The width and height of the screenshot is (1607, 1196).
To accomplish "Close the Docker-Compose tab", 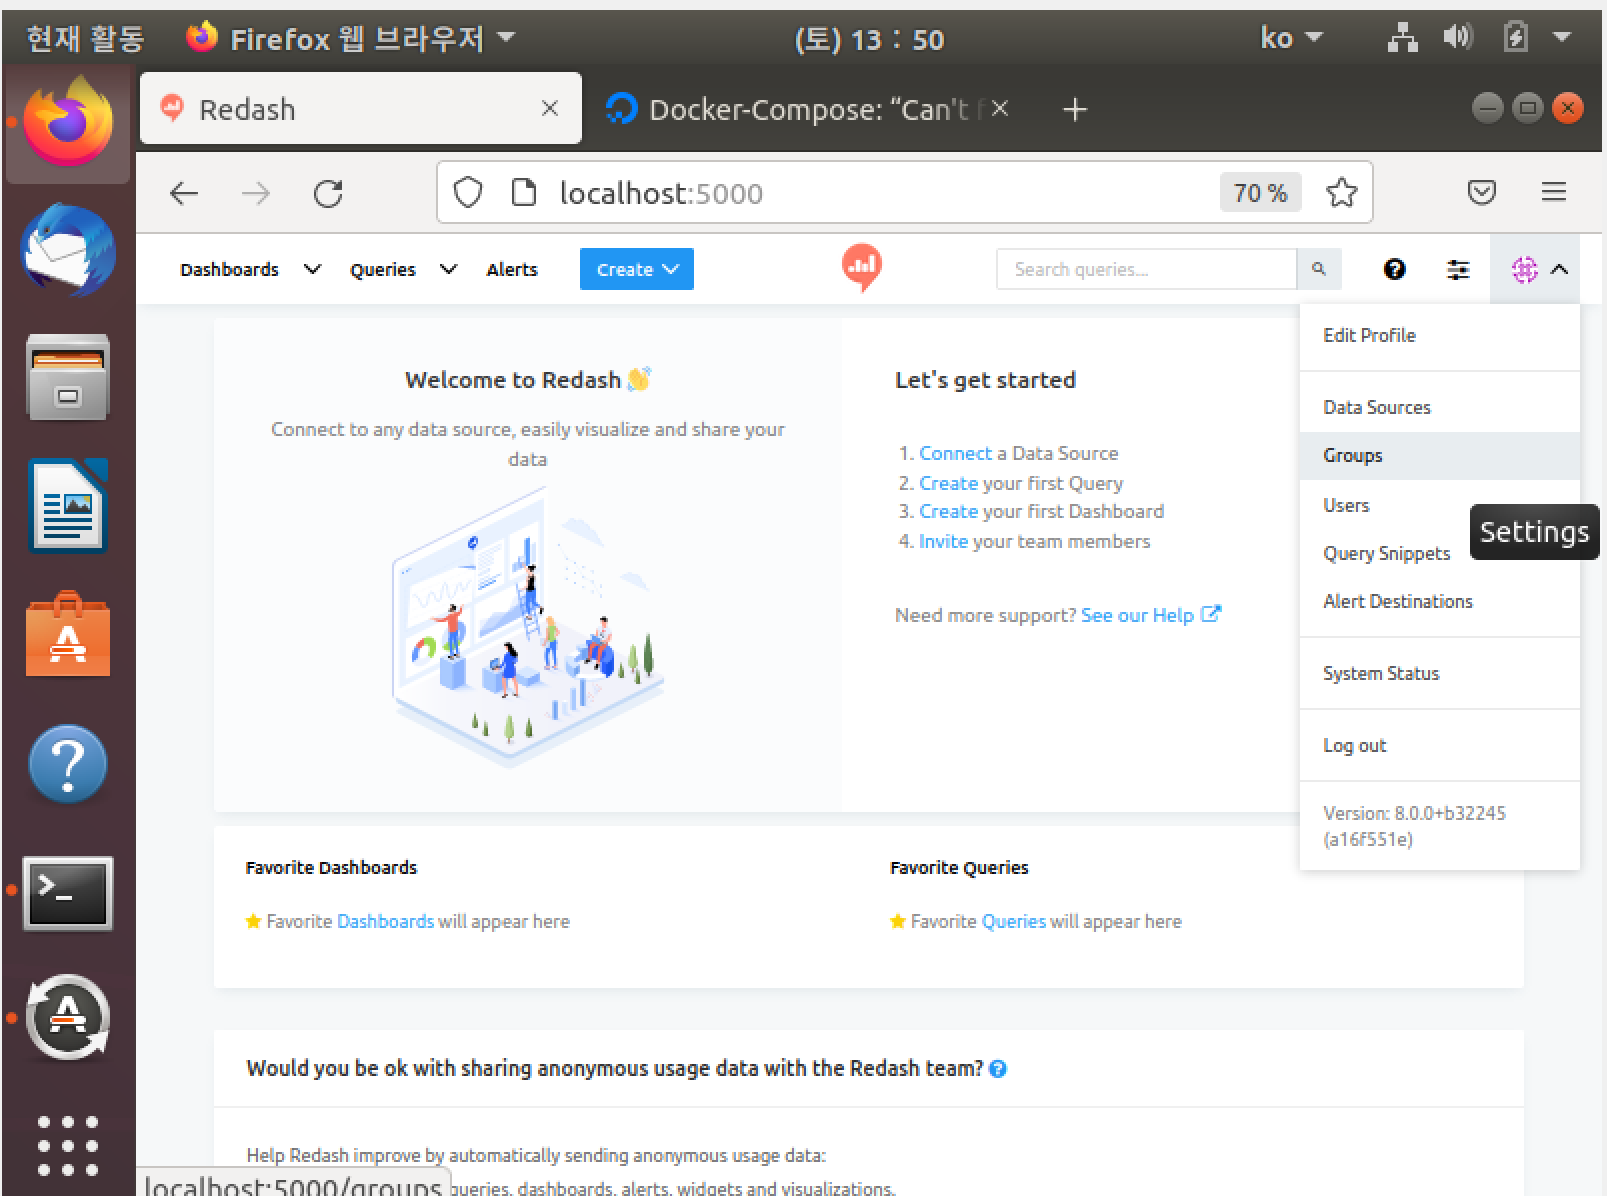I will click(x=999, y=108).
